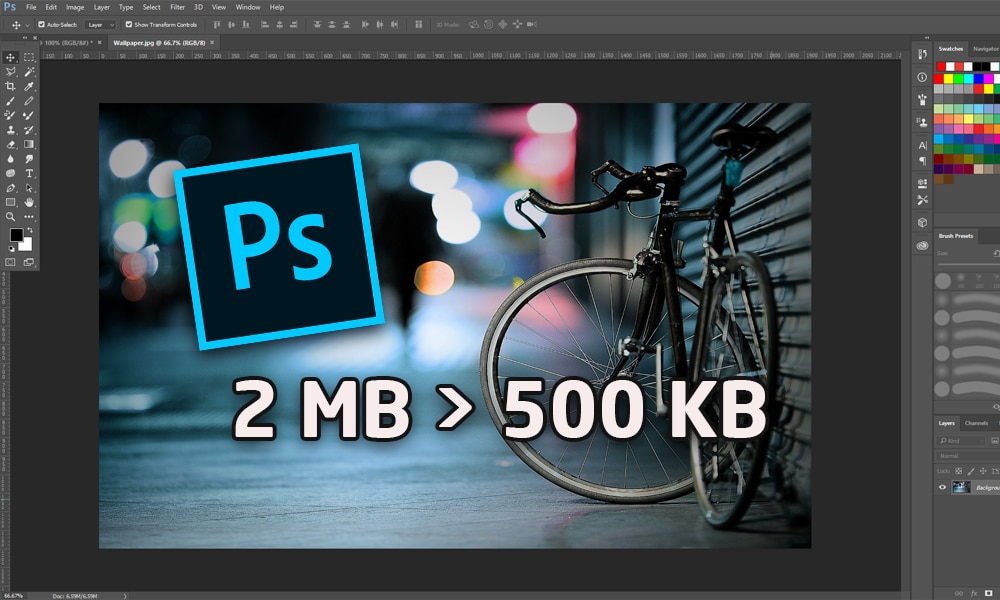This screenshot has width=1000, height=600.
Task: Swap foreground and background colors
Action: pos(29,230)
